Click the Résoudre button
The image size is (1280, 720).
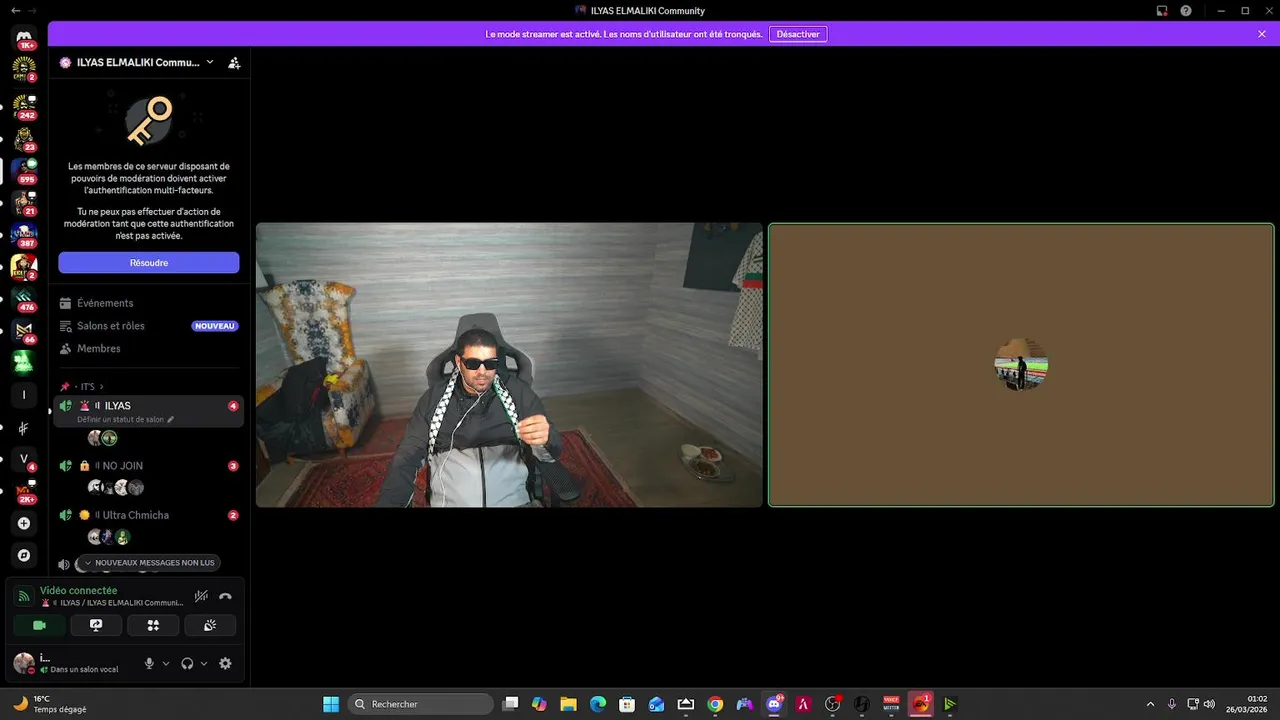(x=148, y=263)
